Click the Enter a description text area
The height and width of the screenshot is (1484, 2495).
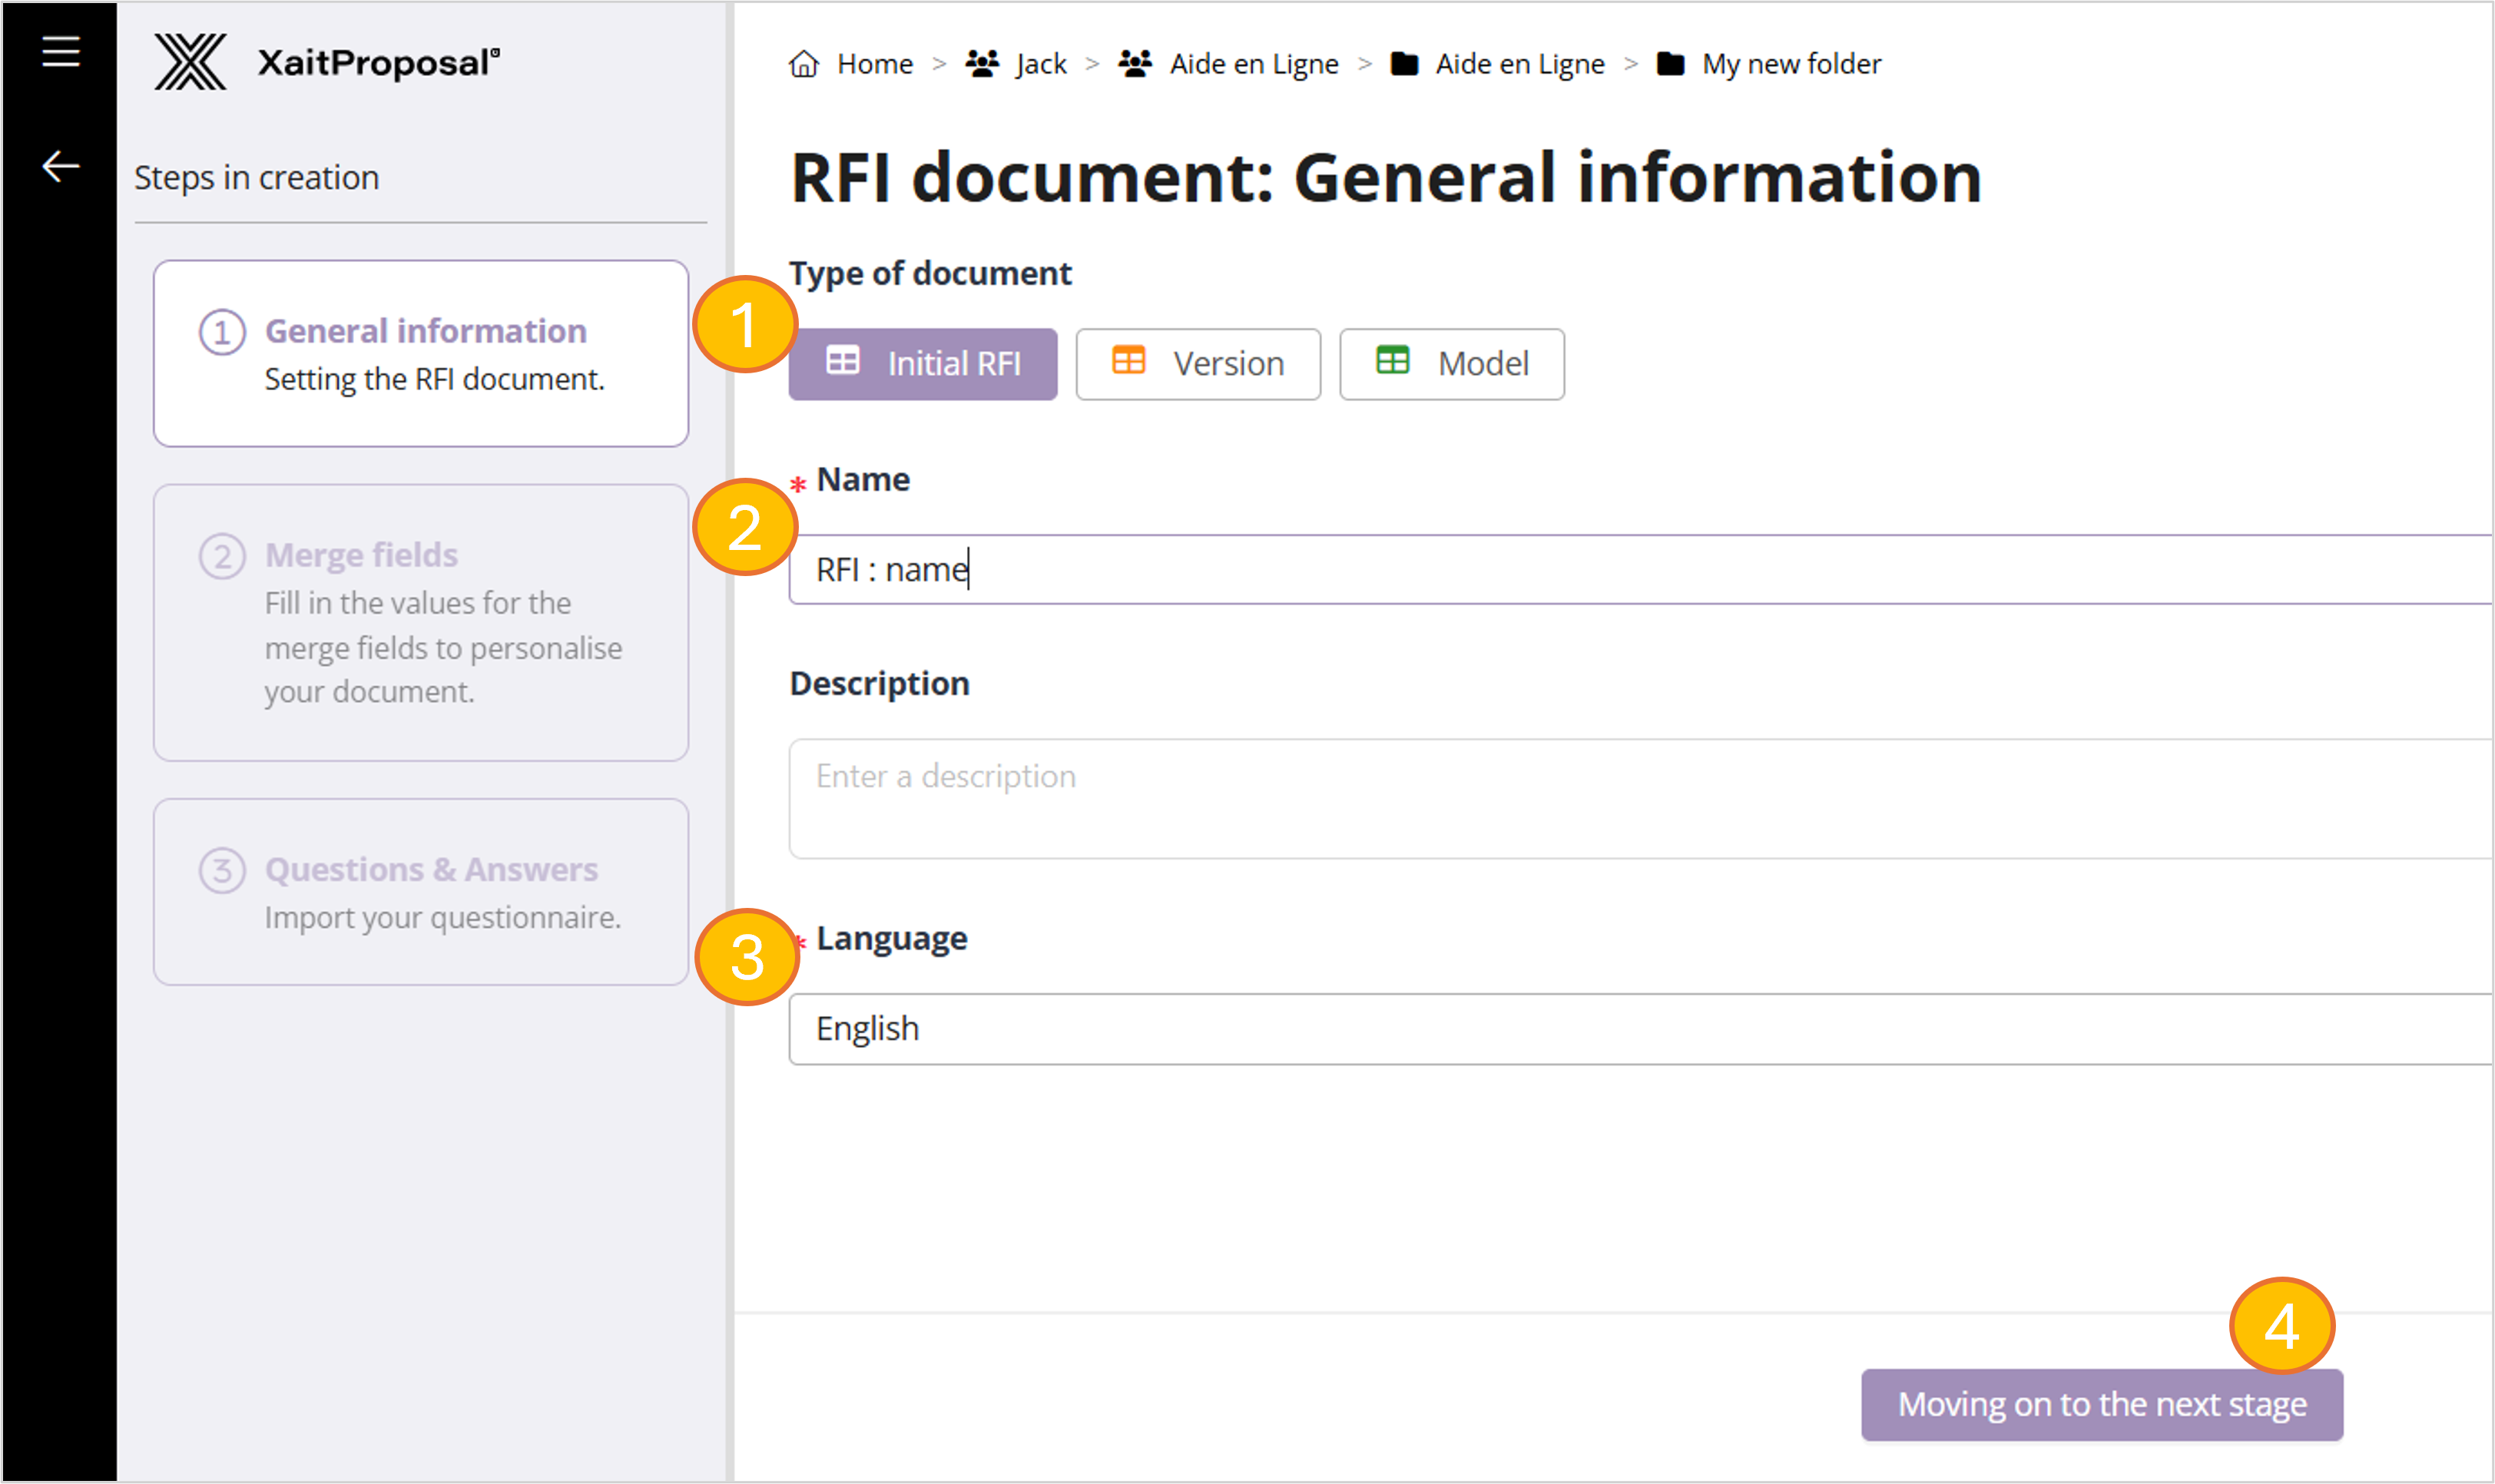(1400, 797)
